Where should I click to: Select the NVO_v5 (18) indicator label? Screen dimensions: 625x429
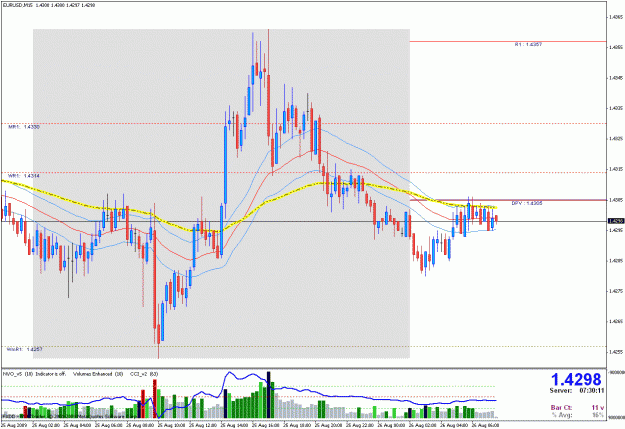click(x=18, y=374)
